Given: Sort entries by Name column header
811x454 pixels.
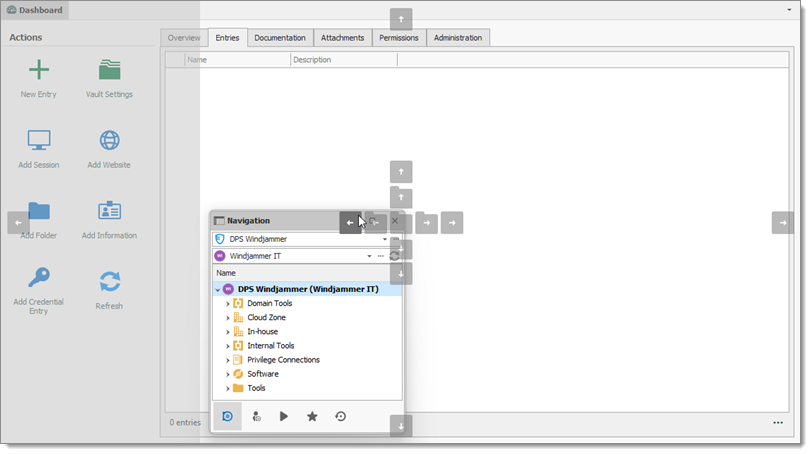Looking at the screenshot, I should pyautogui.click(x=237, y=60).
